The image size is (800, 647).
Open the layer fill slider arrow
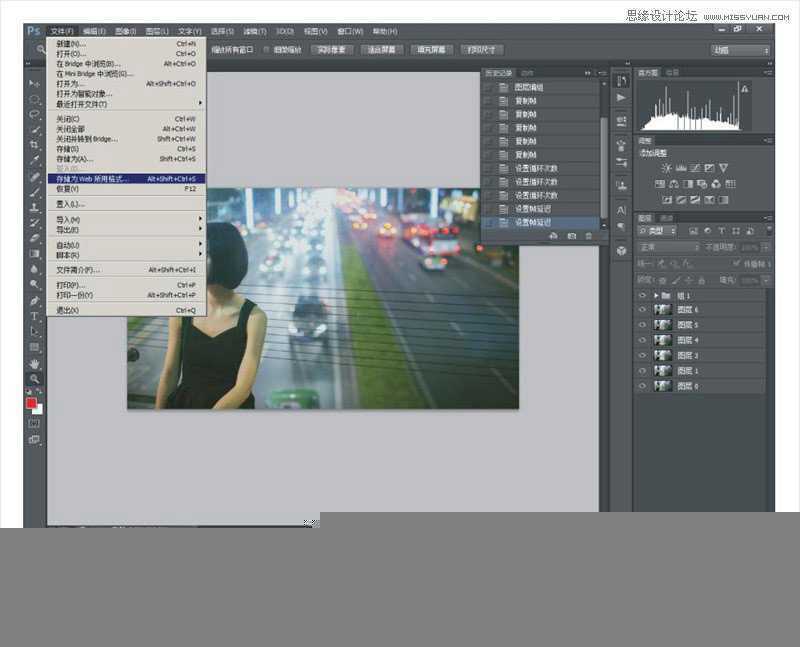coord(766,280)
